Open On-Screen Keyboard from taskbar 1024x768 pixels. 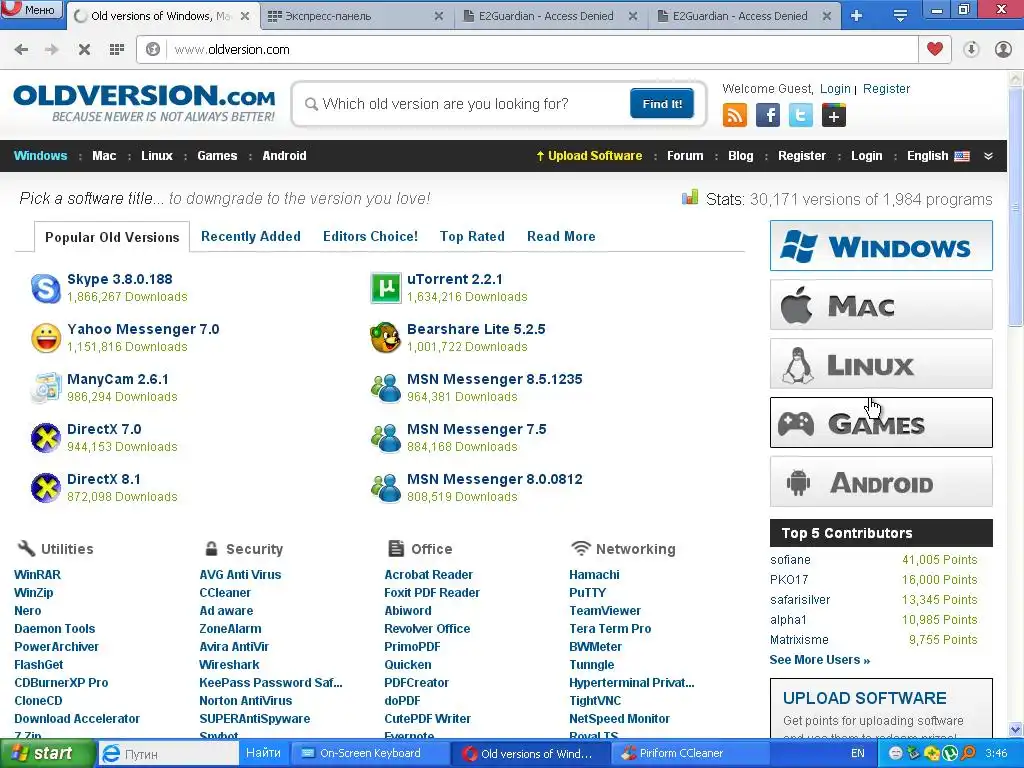[370, 754]
